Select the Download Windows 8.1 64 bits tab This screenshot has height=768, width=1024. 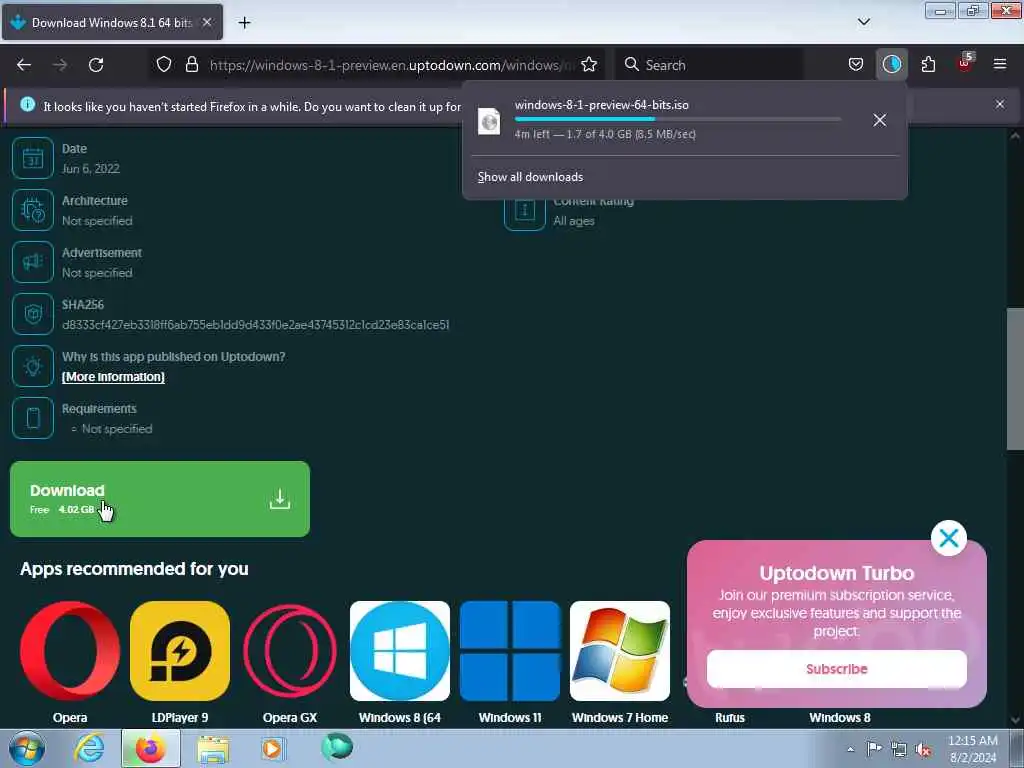click(x=112, y=22)
